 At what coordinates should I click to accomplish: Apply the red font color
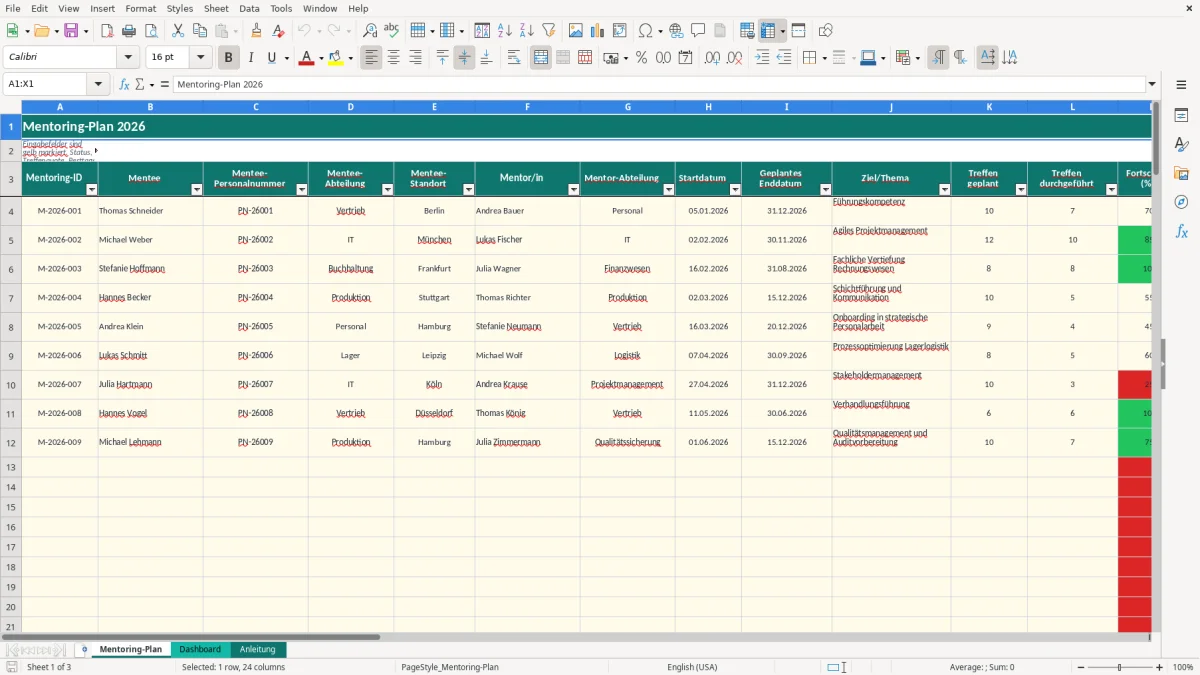[306, 58]
